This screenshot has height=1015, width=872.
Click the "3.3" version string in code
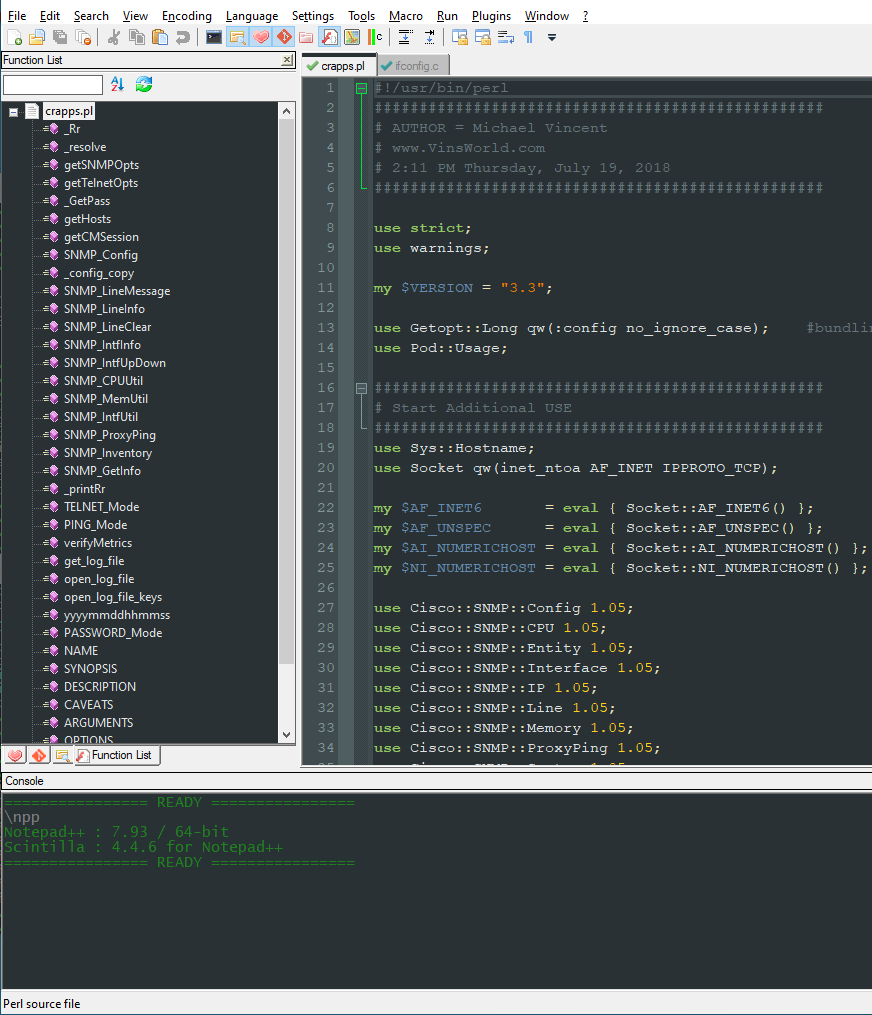522,288
